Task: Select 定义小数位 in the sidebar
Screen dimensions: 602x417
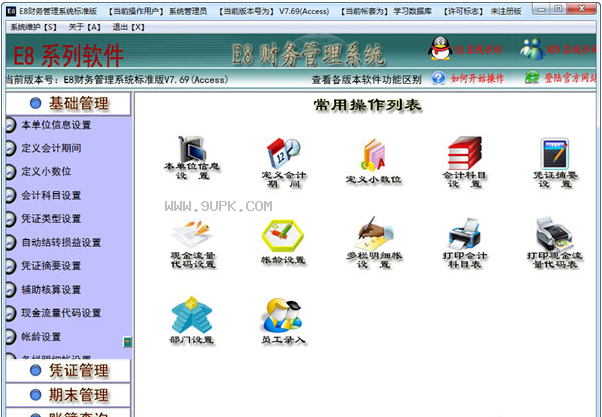Action: click(x=46, y=171)
